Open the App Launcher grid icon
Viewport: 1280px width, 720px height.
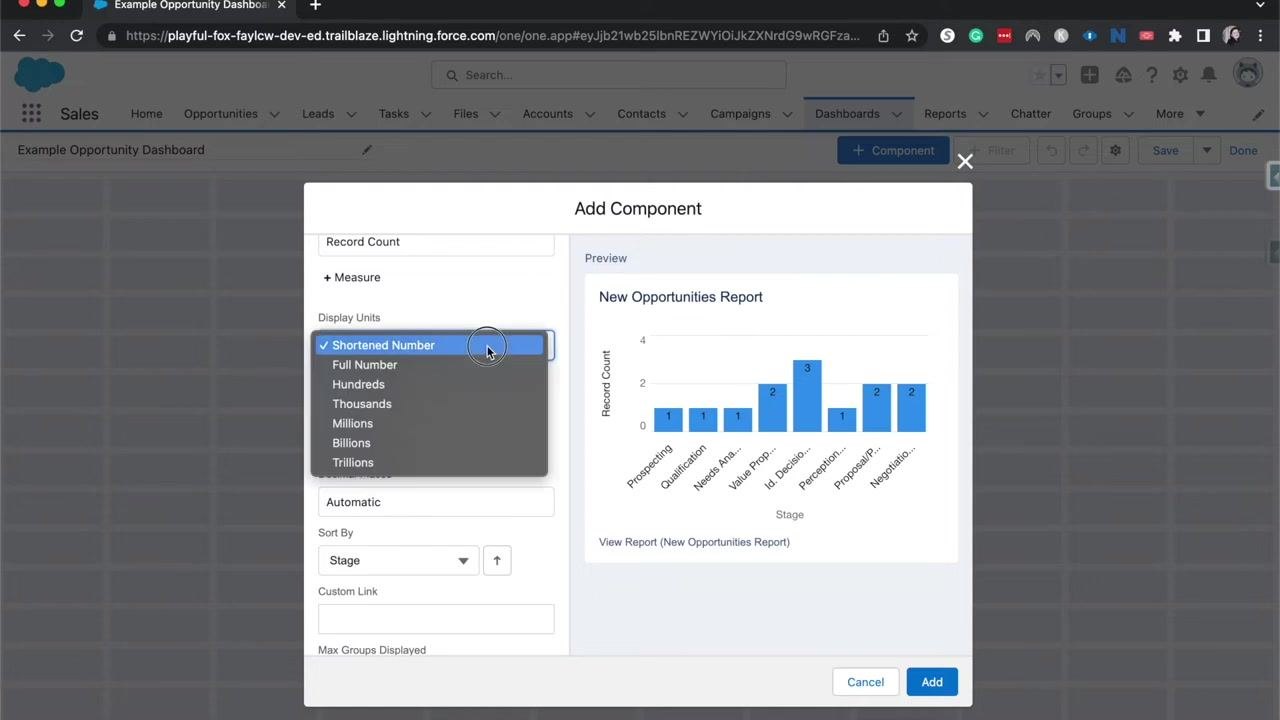click(x=31, y=114)
